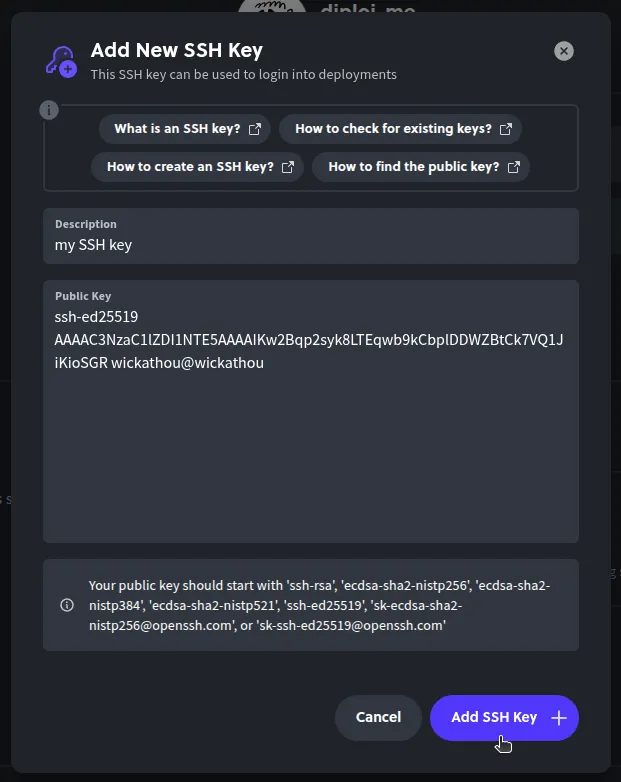
Task: Click external-link icon beside "How to check for existing keys?"
Action: [506, 129]
